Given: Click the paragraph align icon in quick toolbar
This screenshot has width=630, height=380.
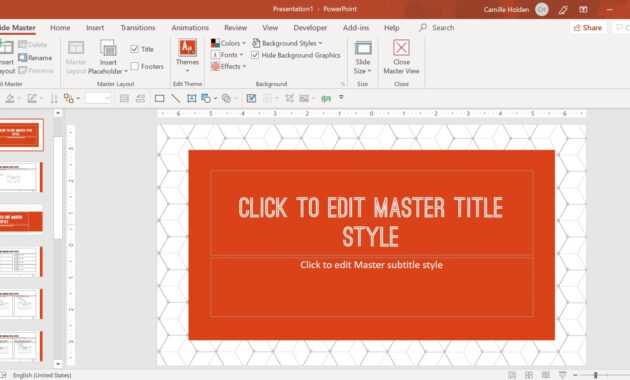Looking at the screenshot, I should 124,98.
